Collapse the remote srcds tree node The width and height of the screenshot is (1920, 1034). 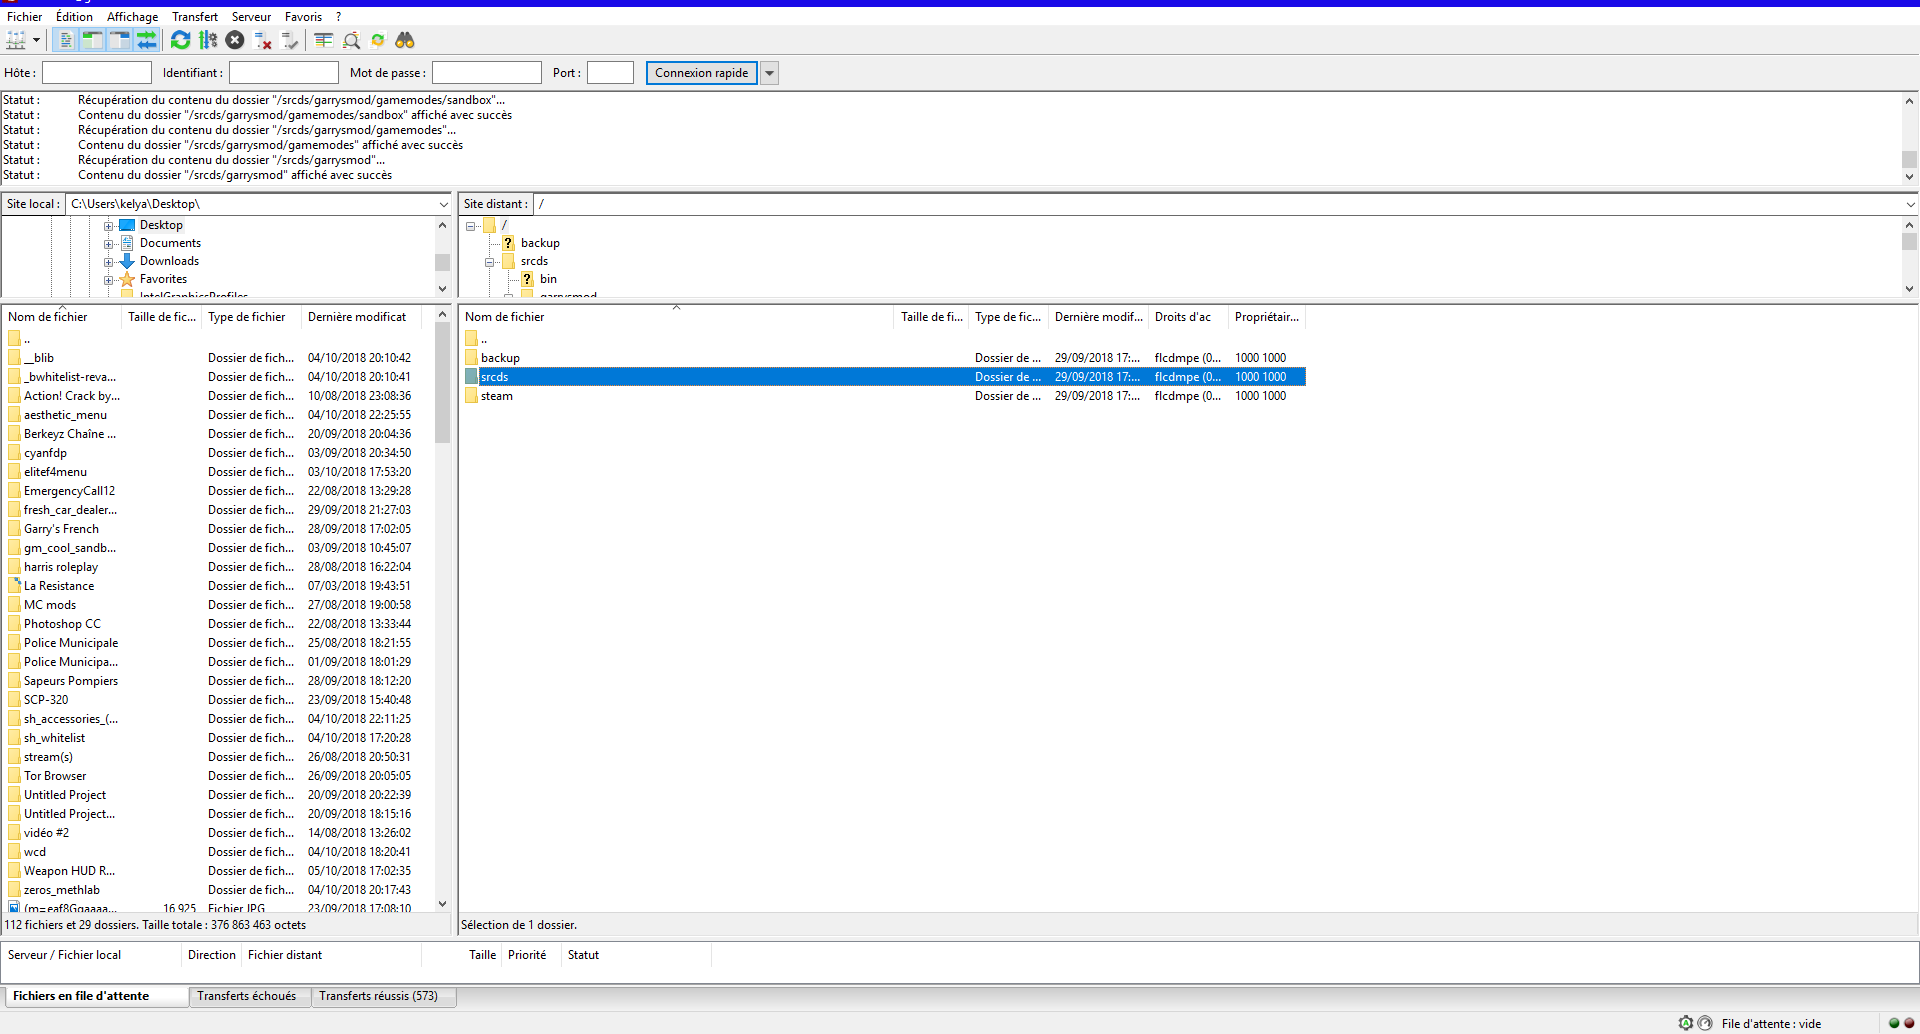(x=489, y=262)
